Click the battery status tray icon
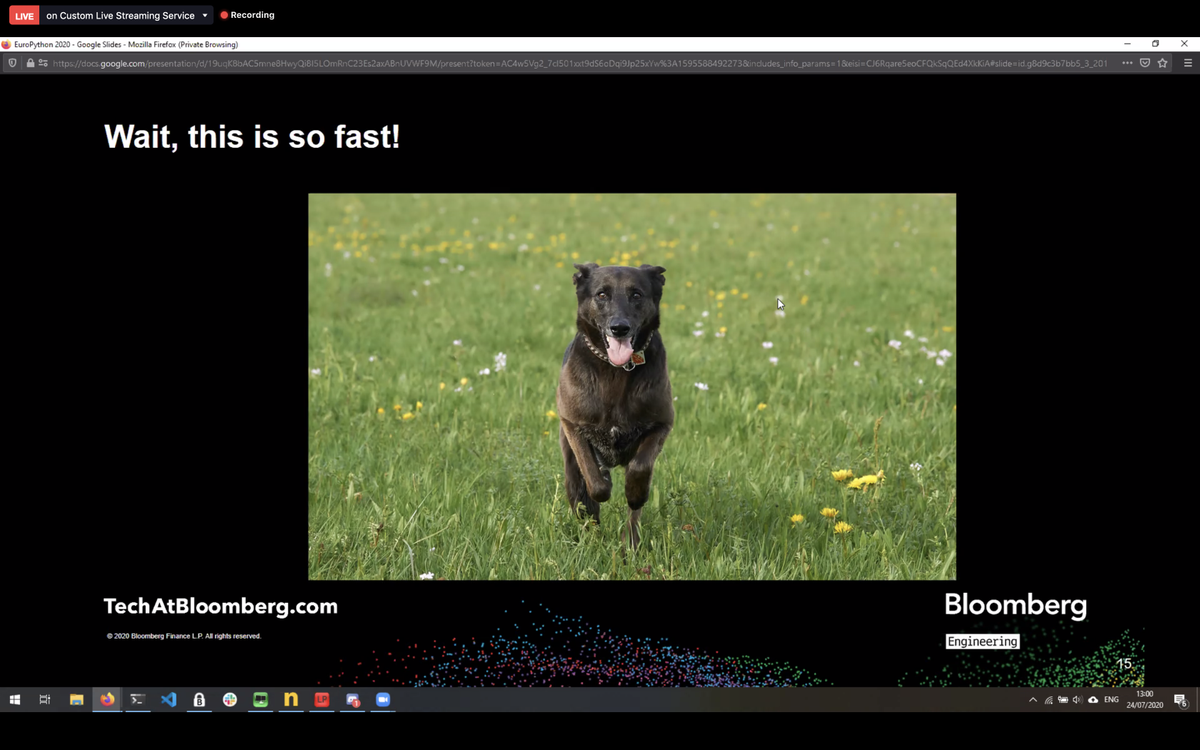The image size is (1200, 750). click(1063, 700)
